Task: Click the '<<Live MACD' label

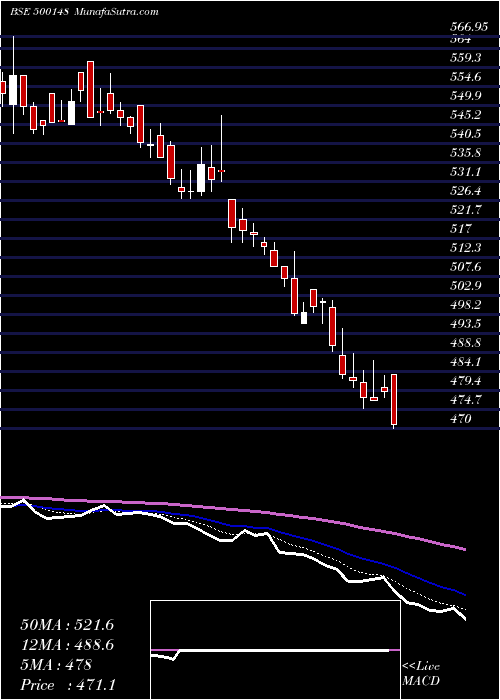Action: pos(421,674)
